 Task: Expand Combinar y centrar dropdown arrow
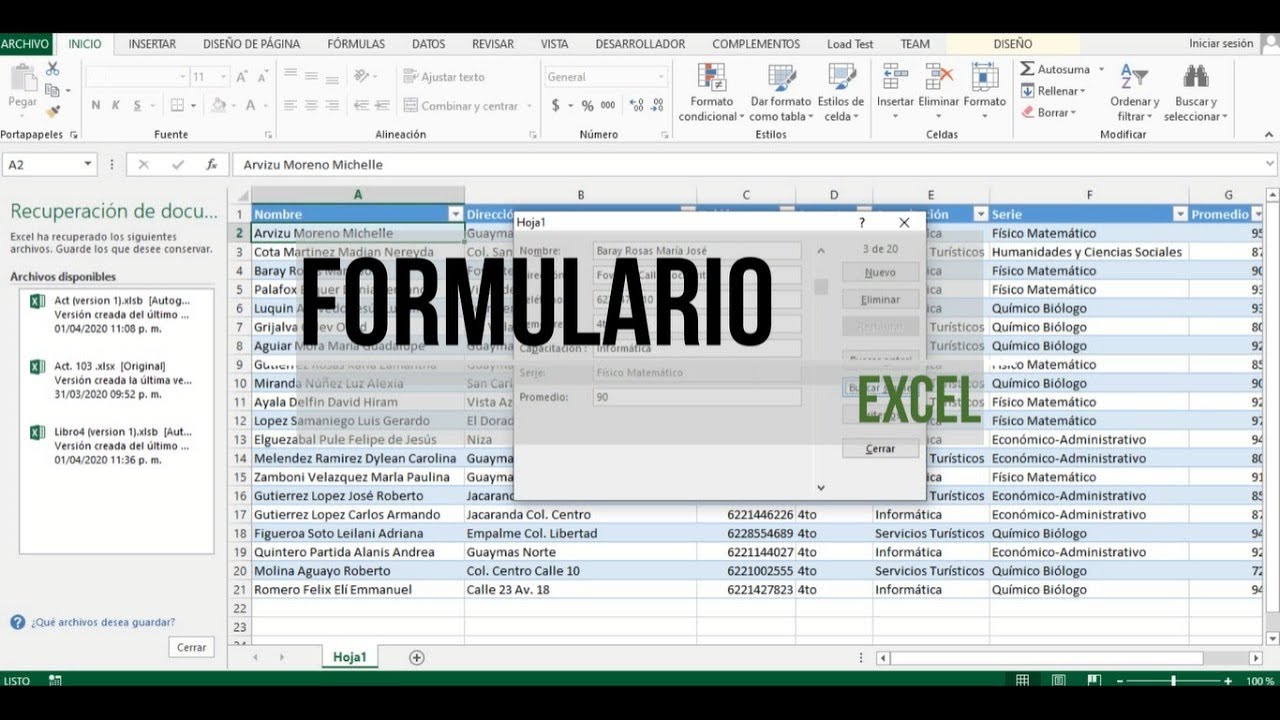point(527,106)
